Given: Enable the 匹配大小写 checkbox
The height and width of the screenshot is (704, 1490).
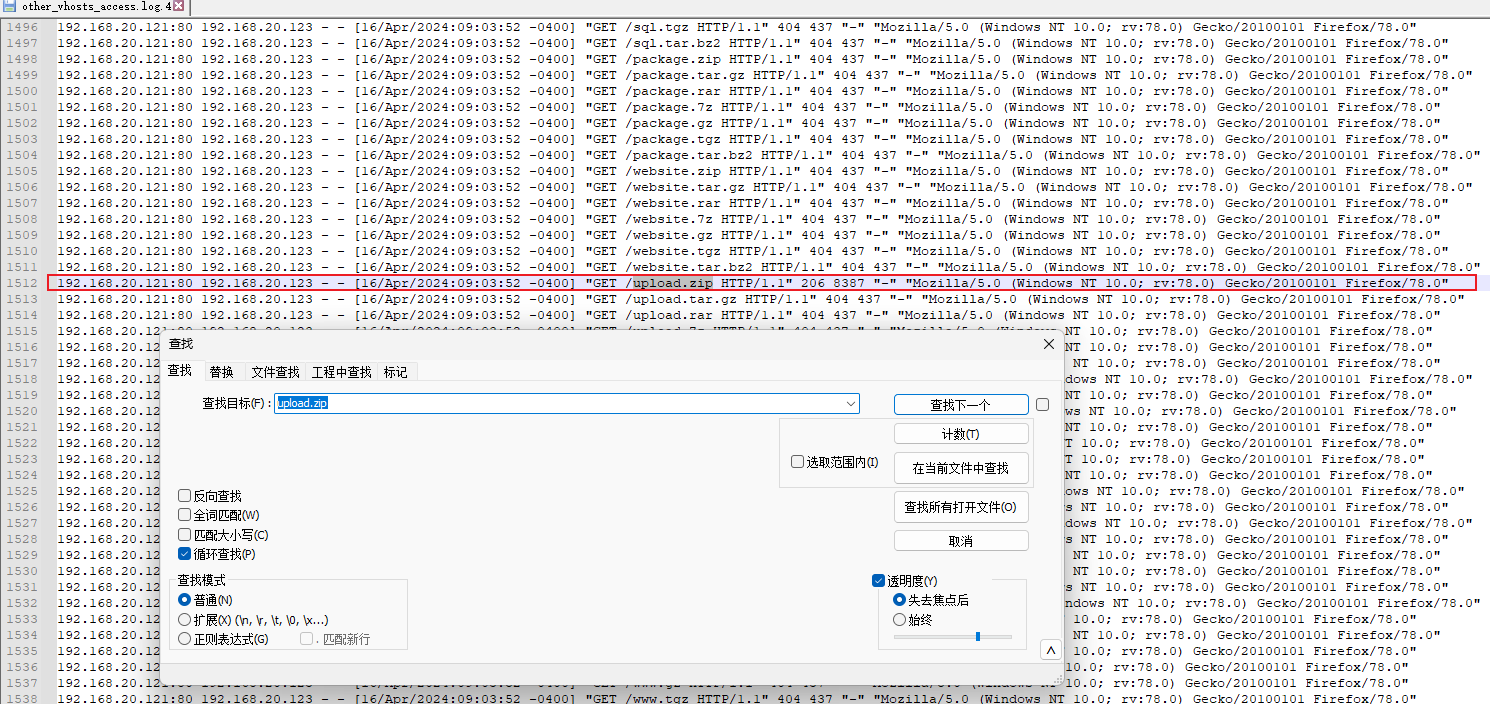Looking at the screenshot, I should pos(184,535).
